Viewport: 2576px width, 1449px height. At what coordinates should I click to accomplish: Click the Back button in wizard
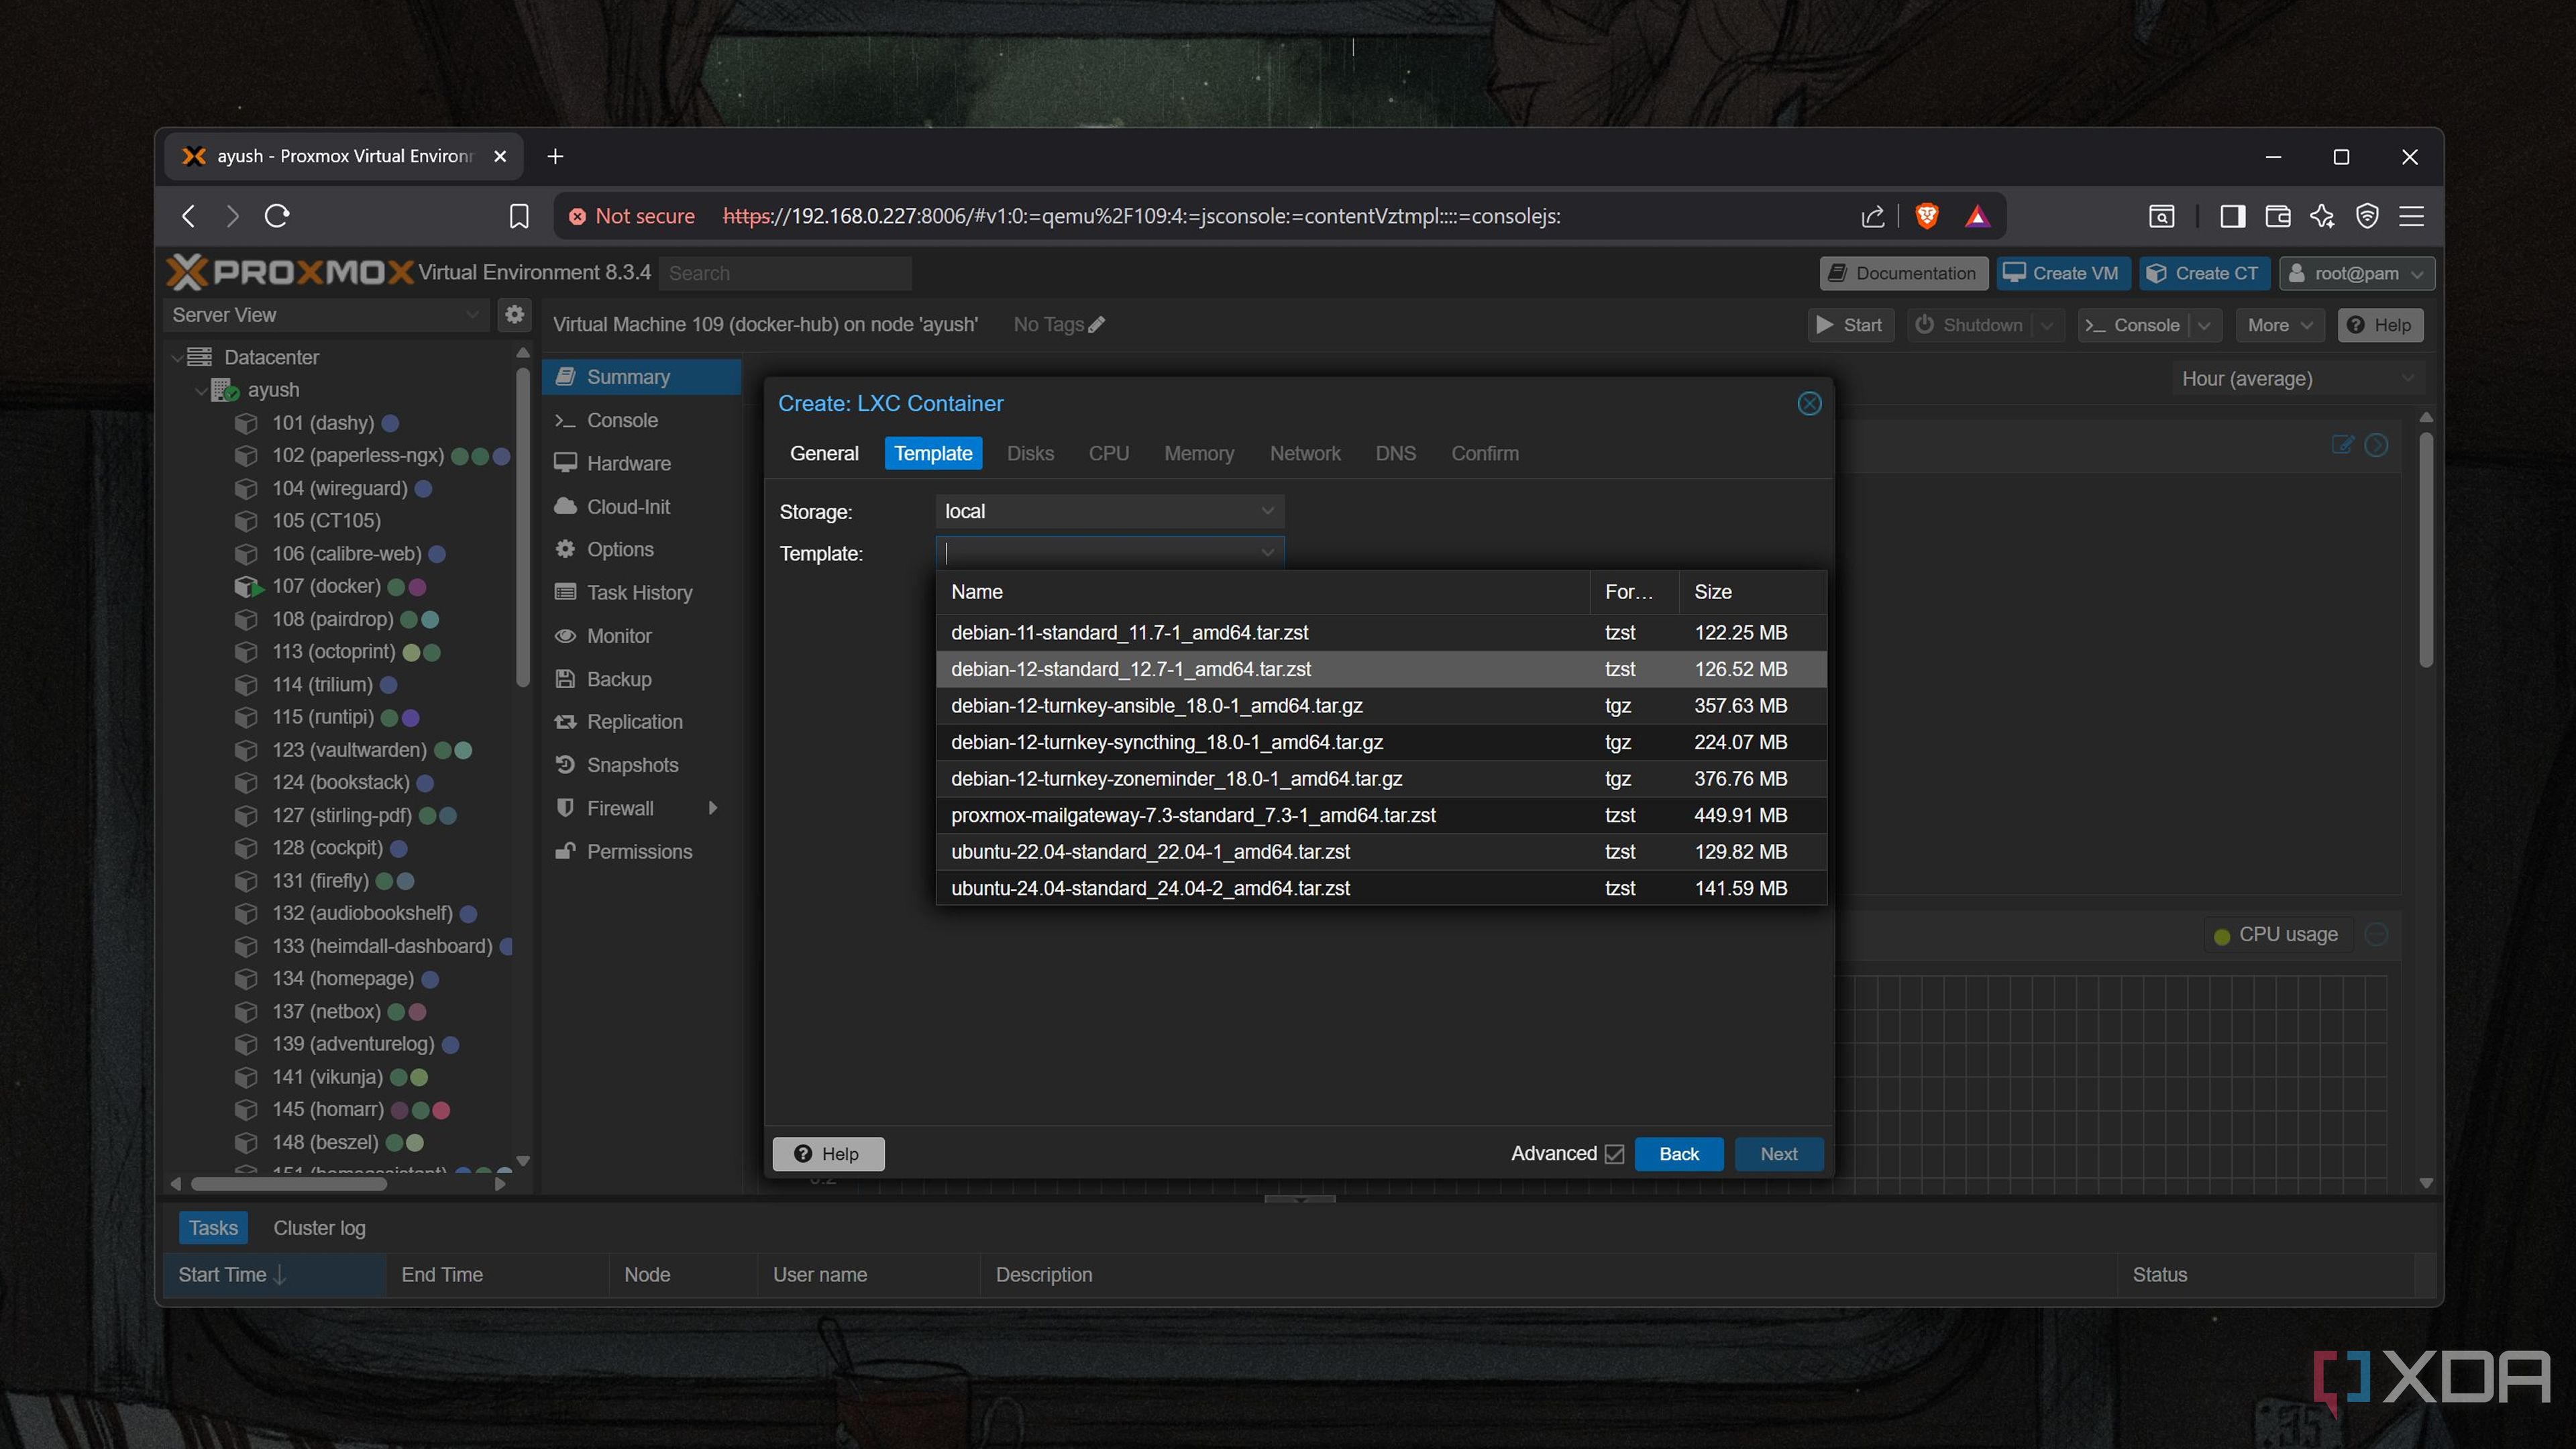(x=1679, y=1153)
